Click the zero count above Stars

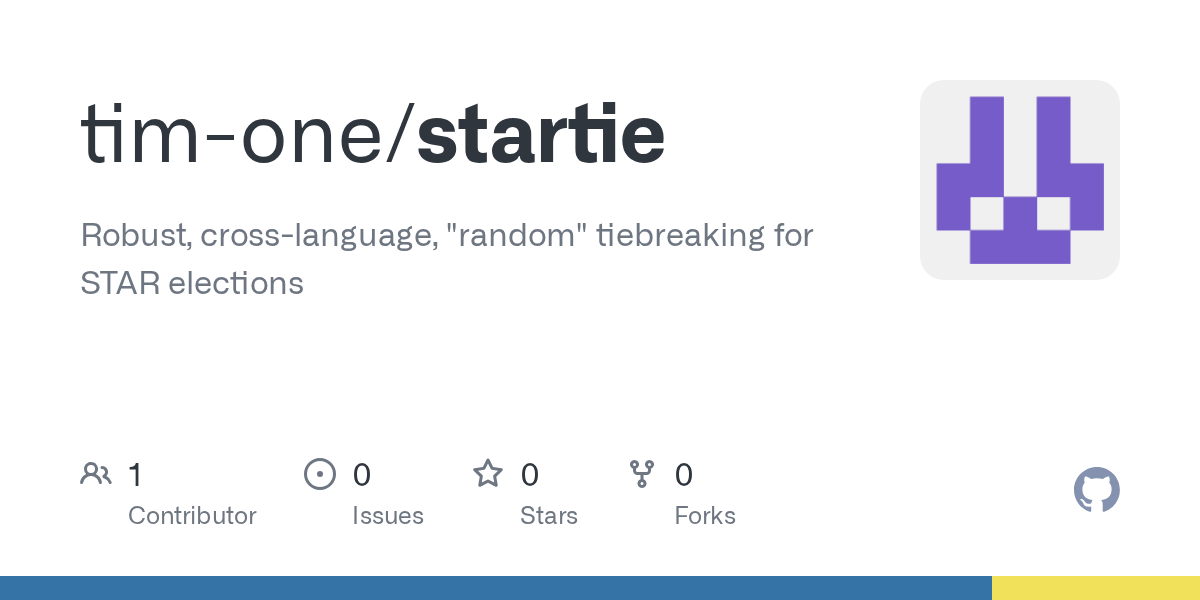(x=530, y=475)
